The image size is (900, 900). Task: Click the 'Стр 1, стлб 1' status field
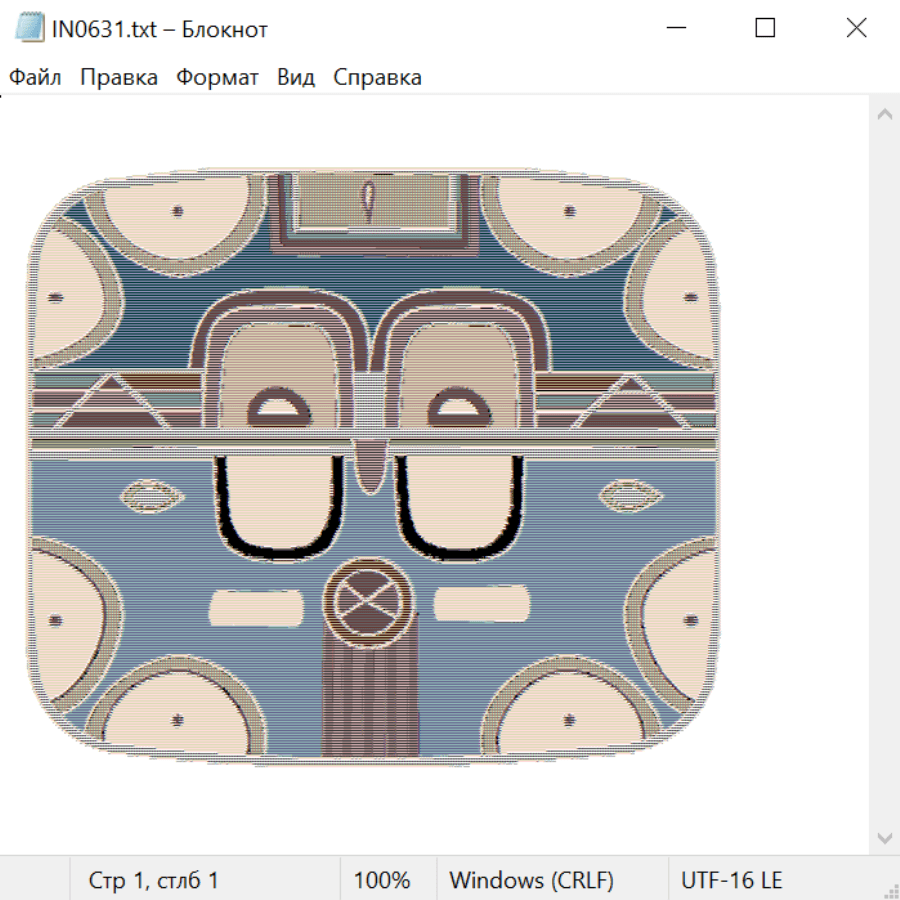153,881
